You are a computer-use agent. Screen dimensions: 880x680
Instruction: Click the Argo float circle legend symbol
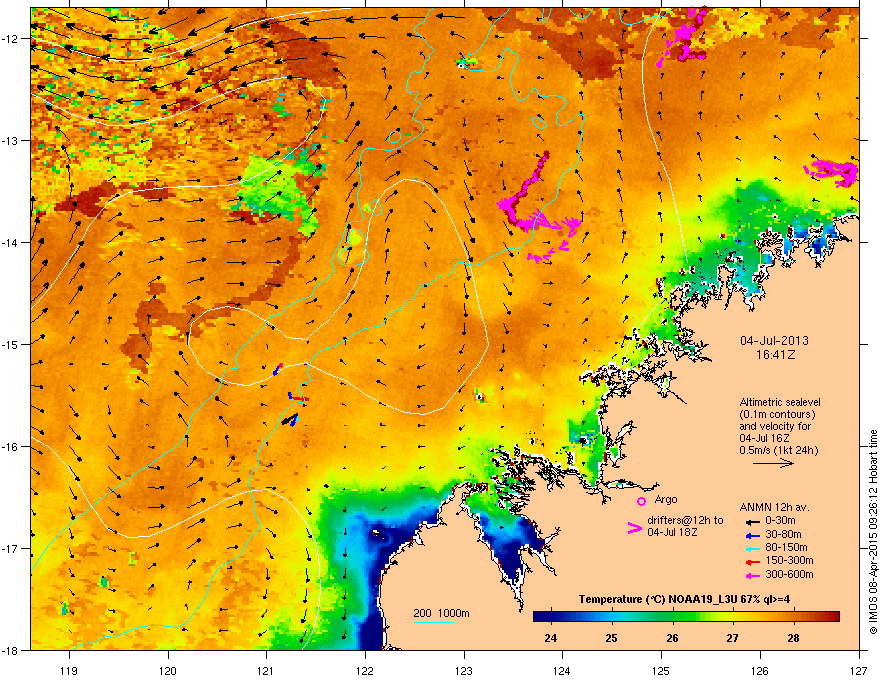tap(641, 501)
